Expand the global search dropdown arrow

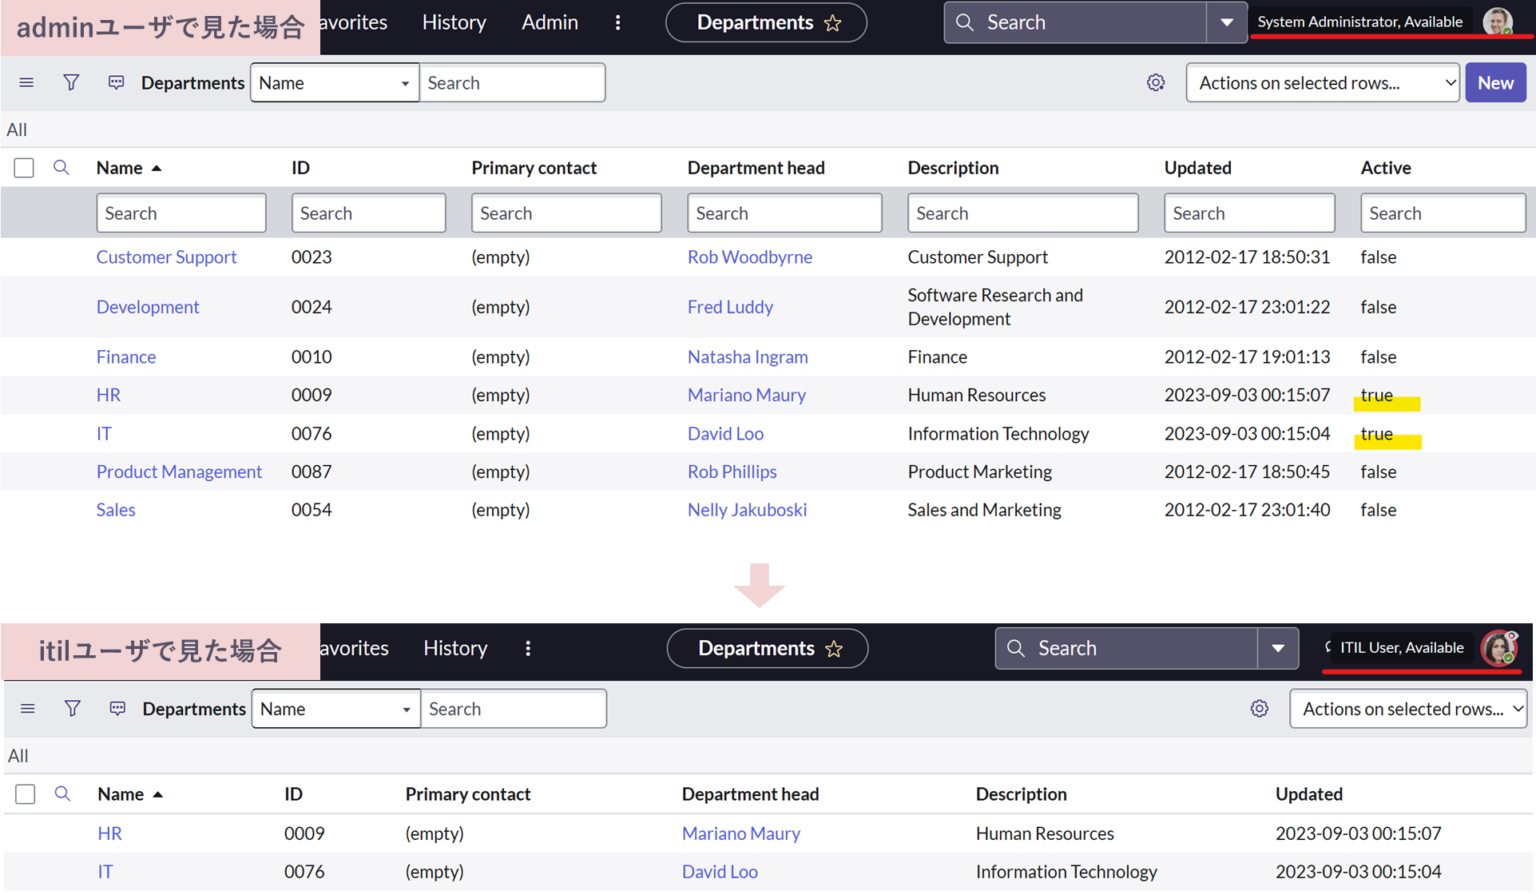coord(1227,21)
